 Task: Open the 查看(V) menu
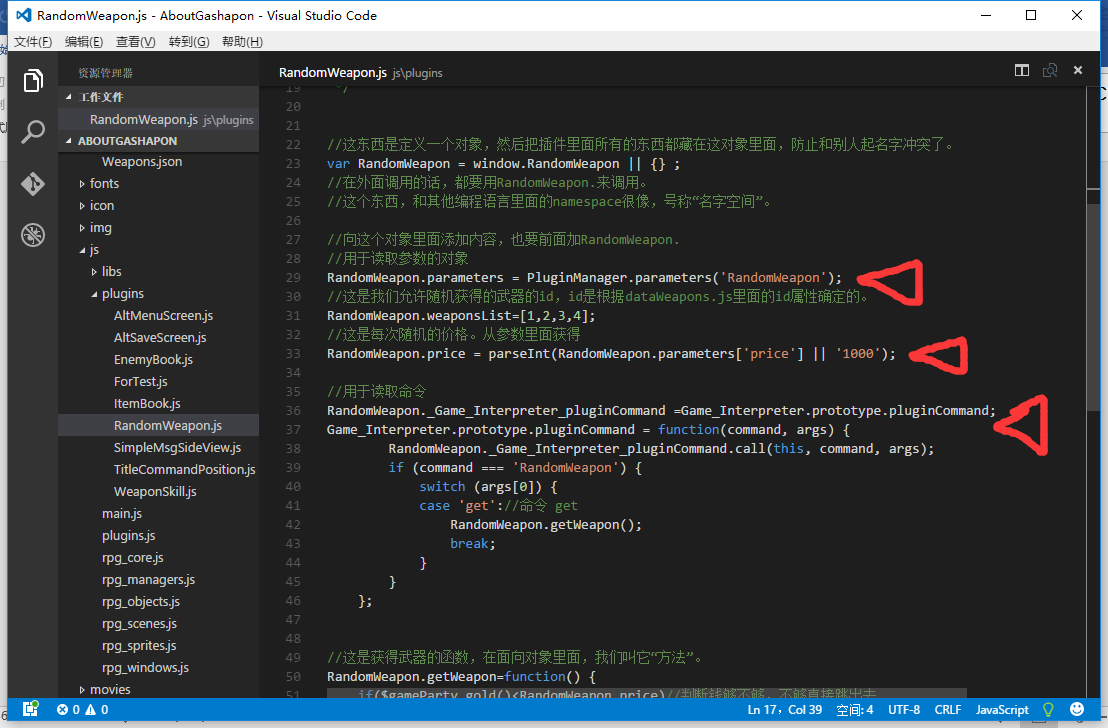(x=136, y=42)
